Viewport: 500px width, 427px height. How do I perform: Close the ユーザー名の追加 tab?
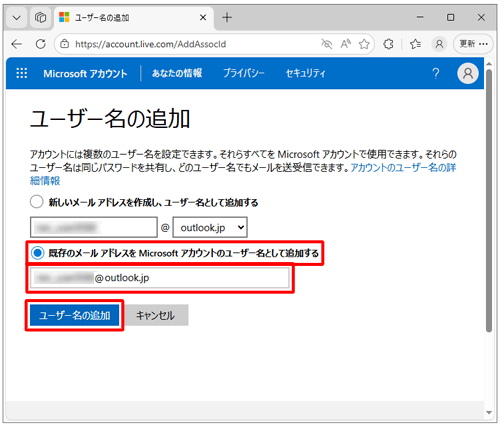pos(203,17)
